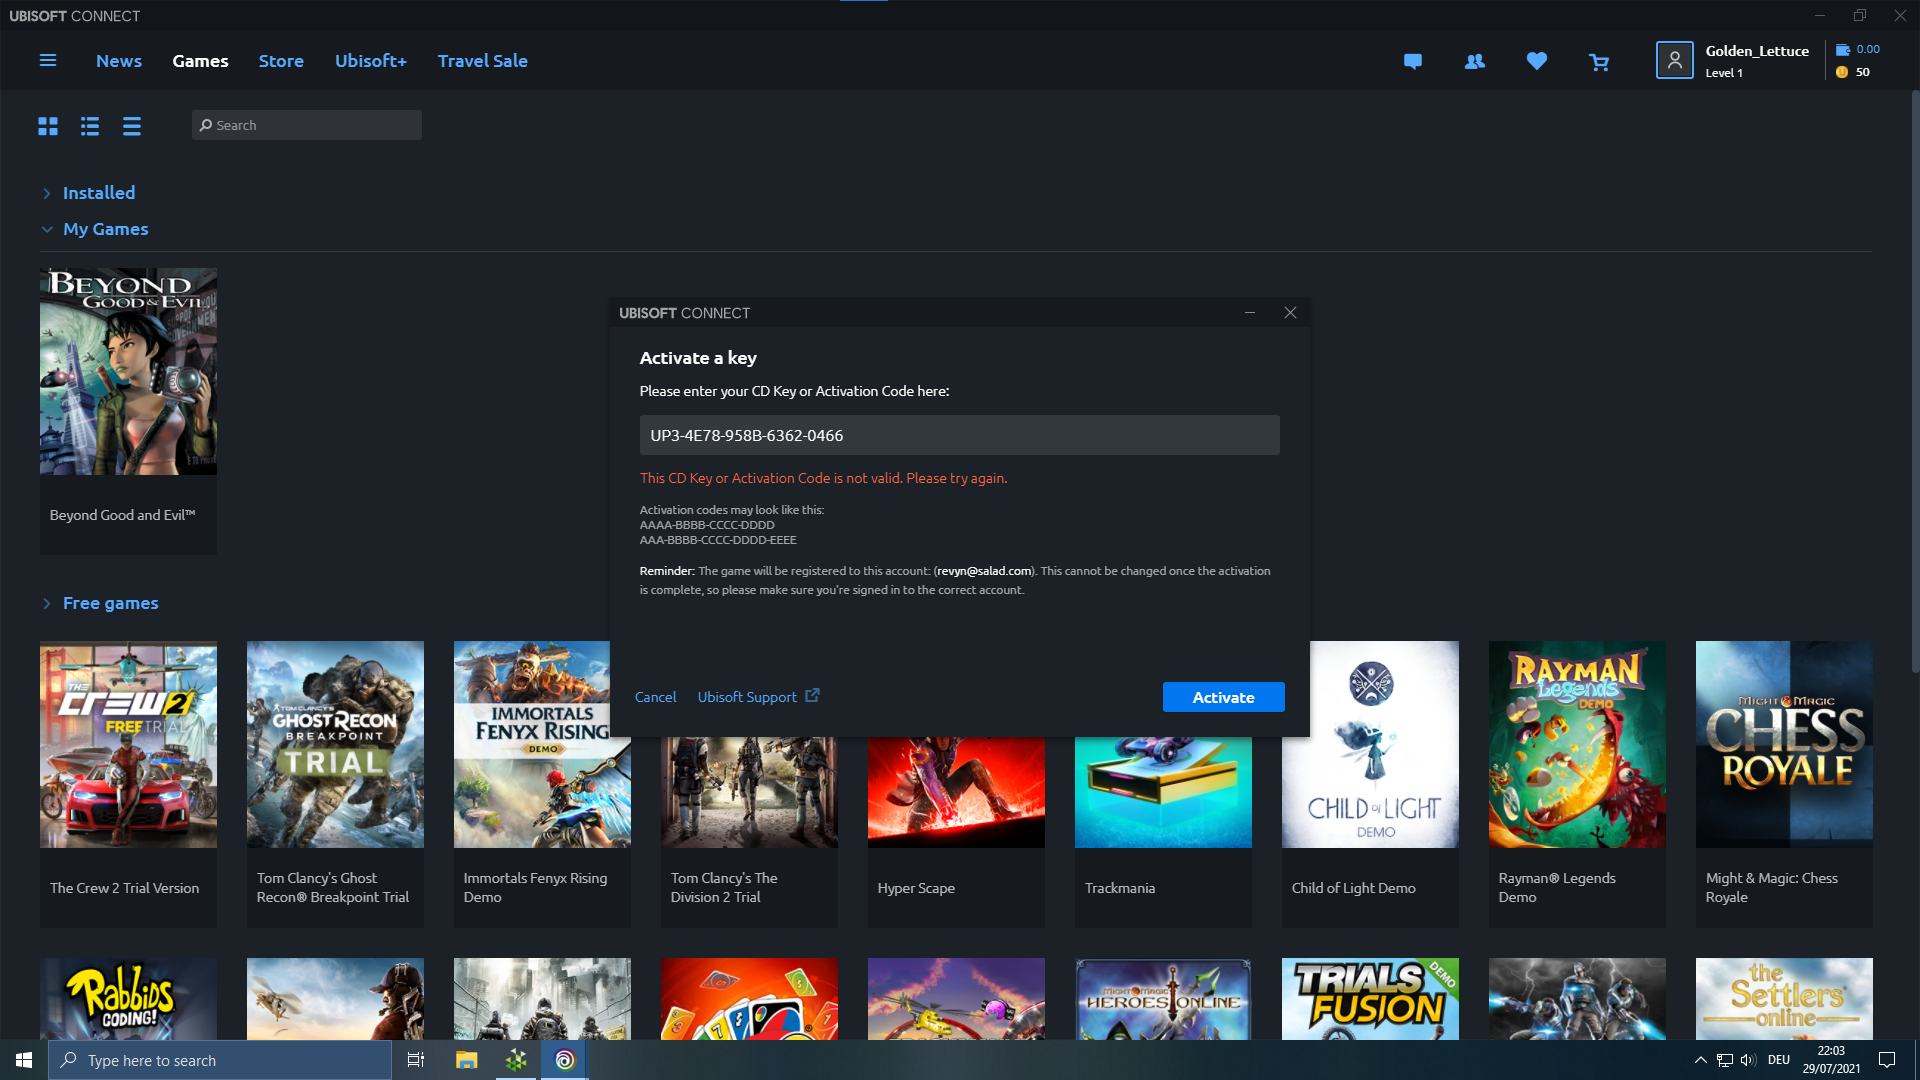Open the friends list icon
The height and width of the screenshot is (1080, 1920).
(x=1474, y=62)
